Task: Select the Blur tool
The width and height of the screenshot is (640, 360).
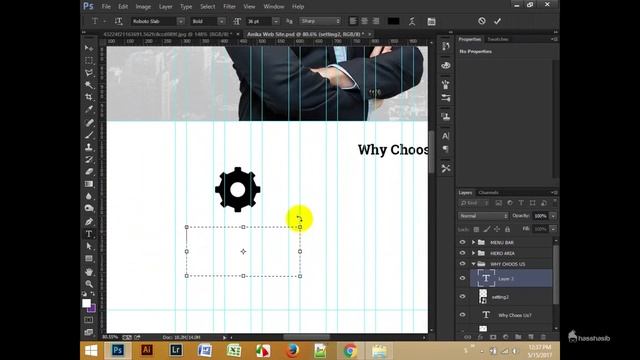Action: coord(89,196)
